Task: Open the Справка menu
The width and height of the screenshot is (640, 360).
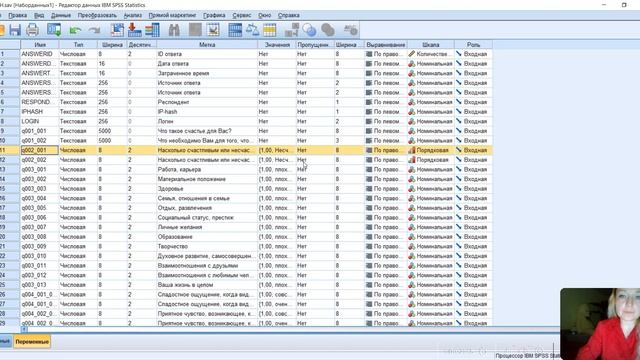Action: tap(289, 15)
